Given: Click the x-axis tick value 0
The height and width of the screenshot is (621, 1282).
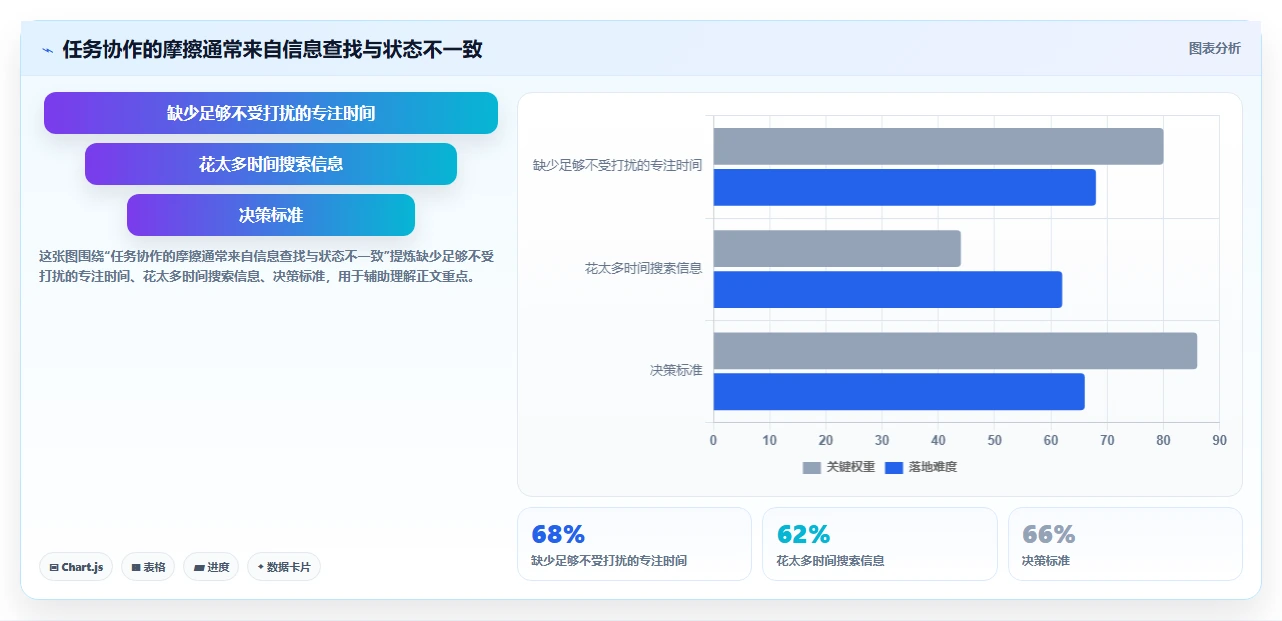Looking at the screenshot, I should click(713, 440).
